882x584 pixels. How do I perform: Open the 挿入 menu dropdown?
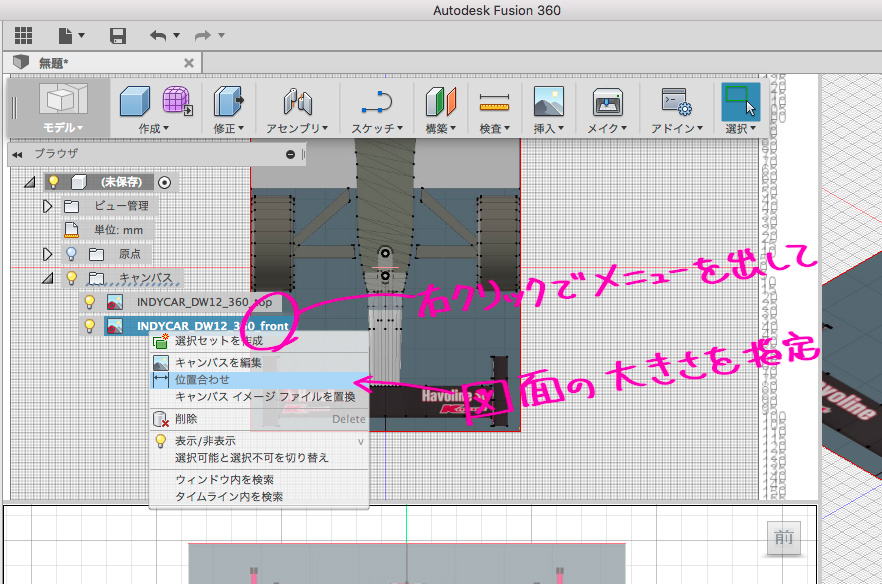(548, 129)
